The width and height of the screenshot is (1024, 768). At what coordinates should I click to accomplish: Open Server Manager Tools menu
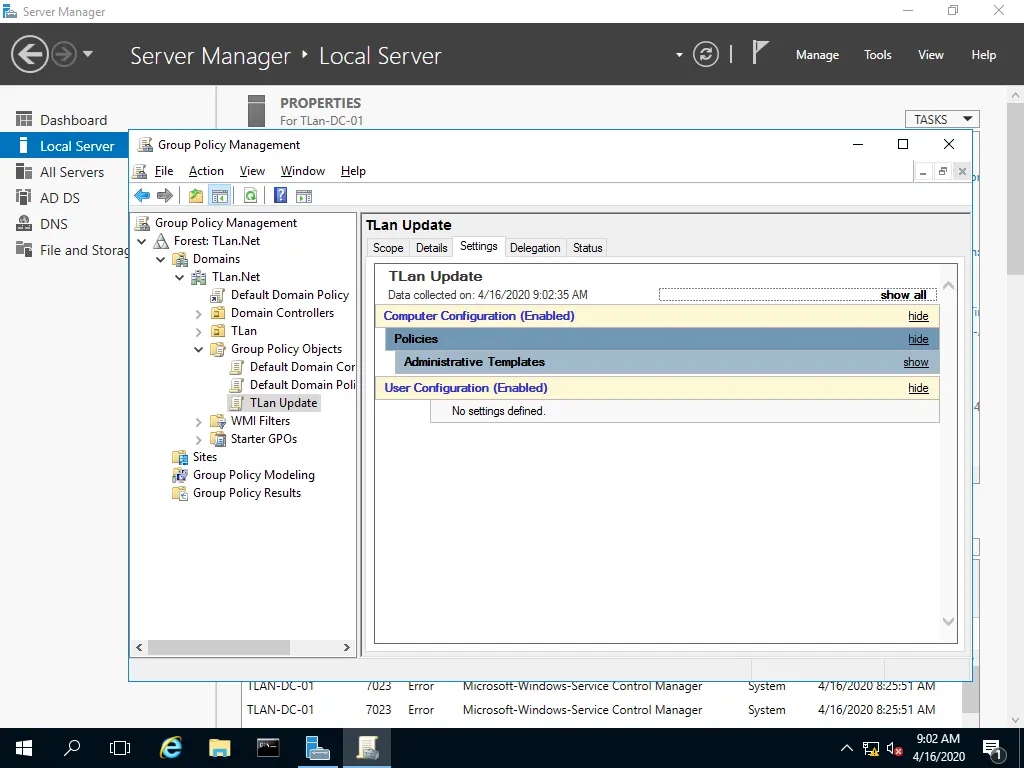(877, 55)
